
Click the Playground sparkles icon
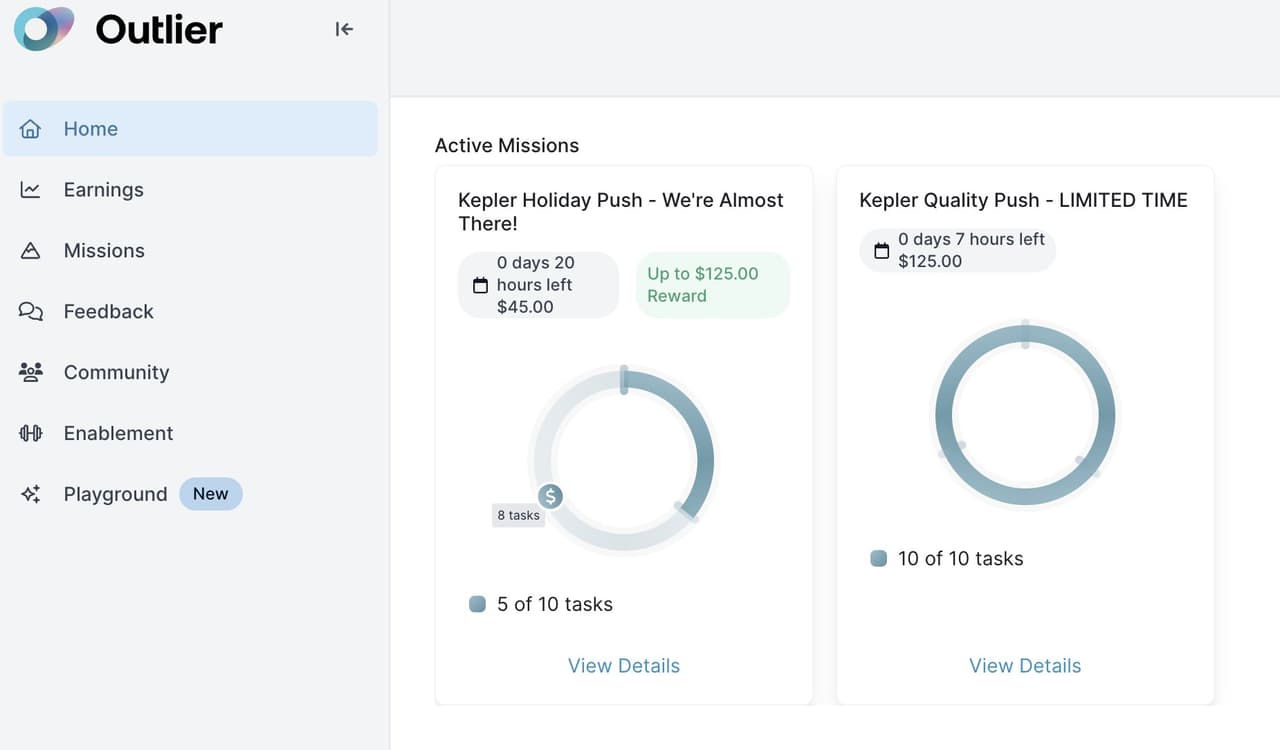31,494
